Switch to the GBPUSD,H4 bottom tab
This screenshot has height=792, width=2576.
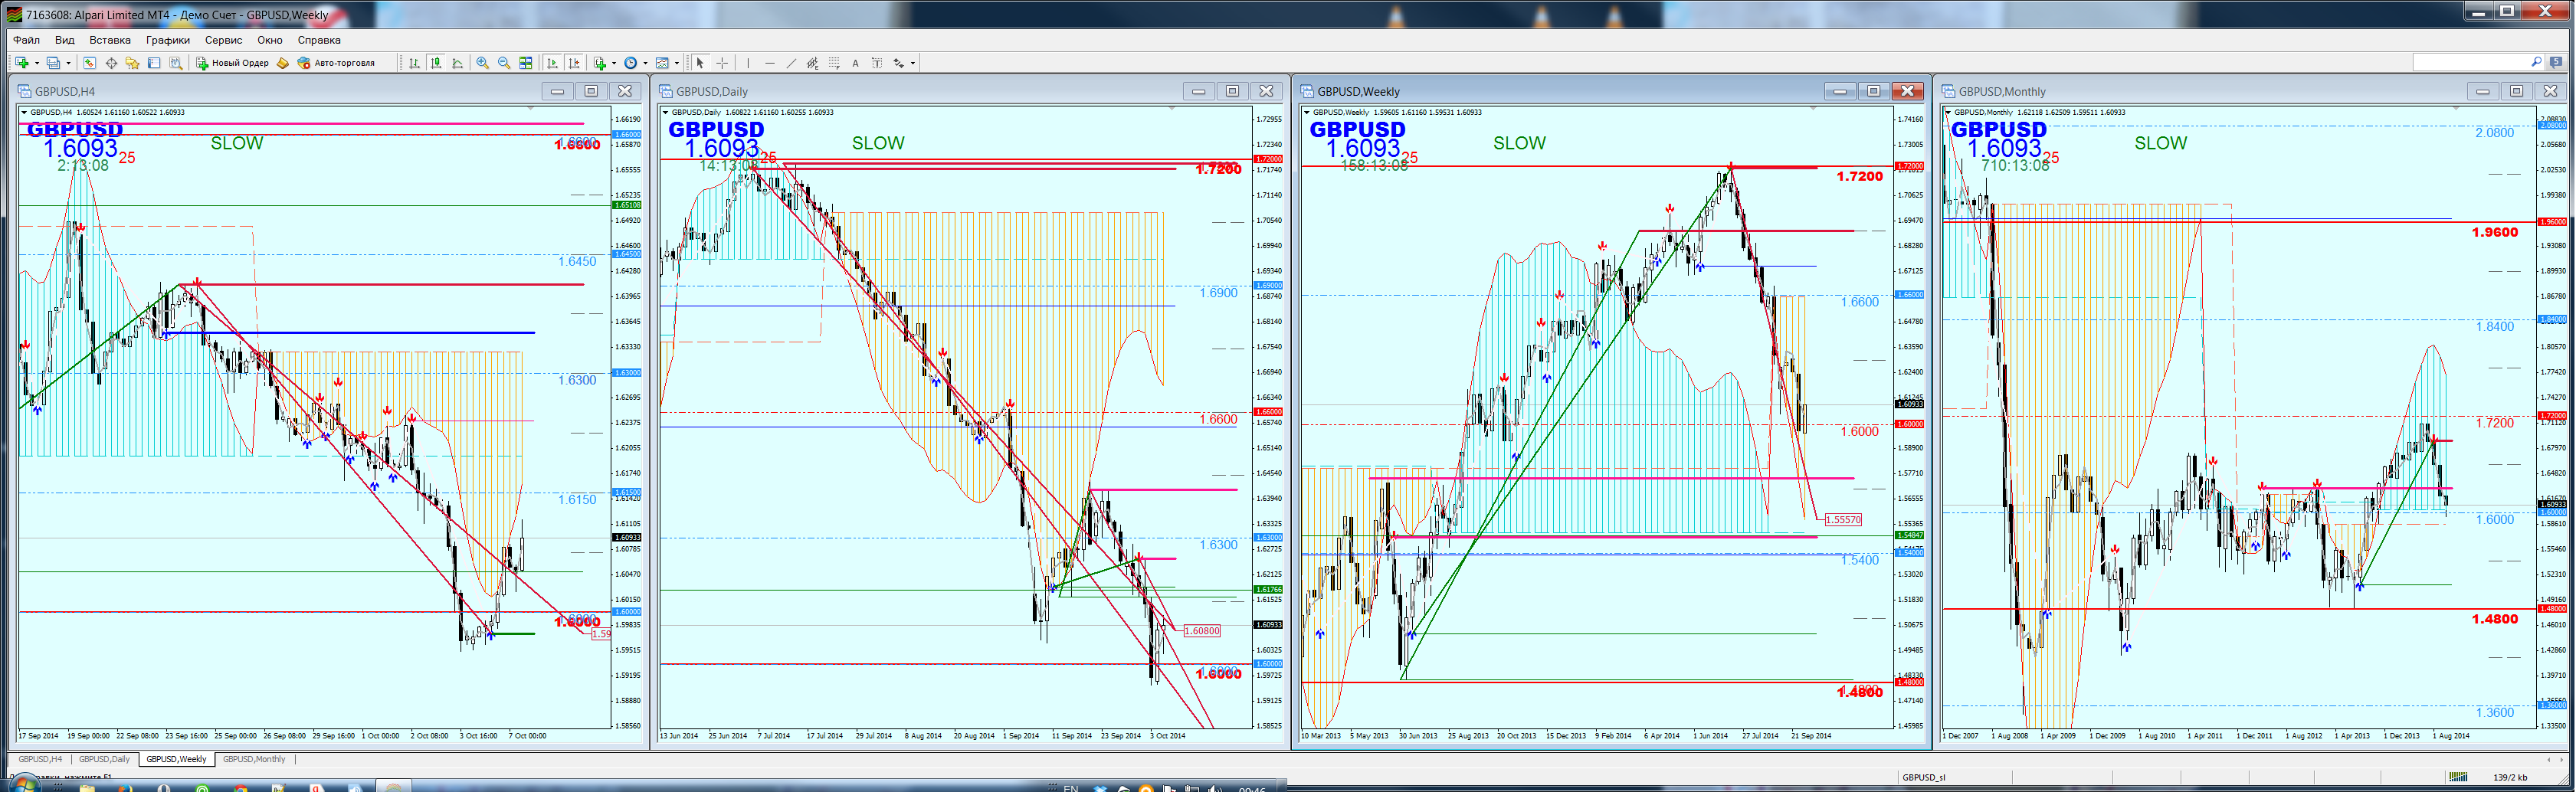(40, 759)
